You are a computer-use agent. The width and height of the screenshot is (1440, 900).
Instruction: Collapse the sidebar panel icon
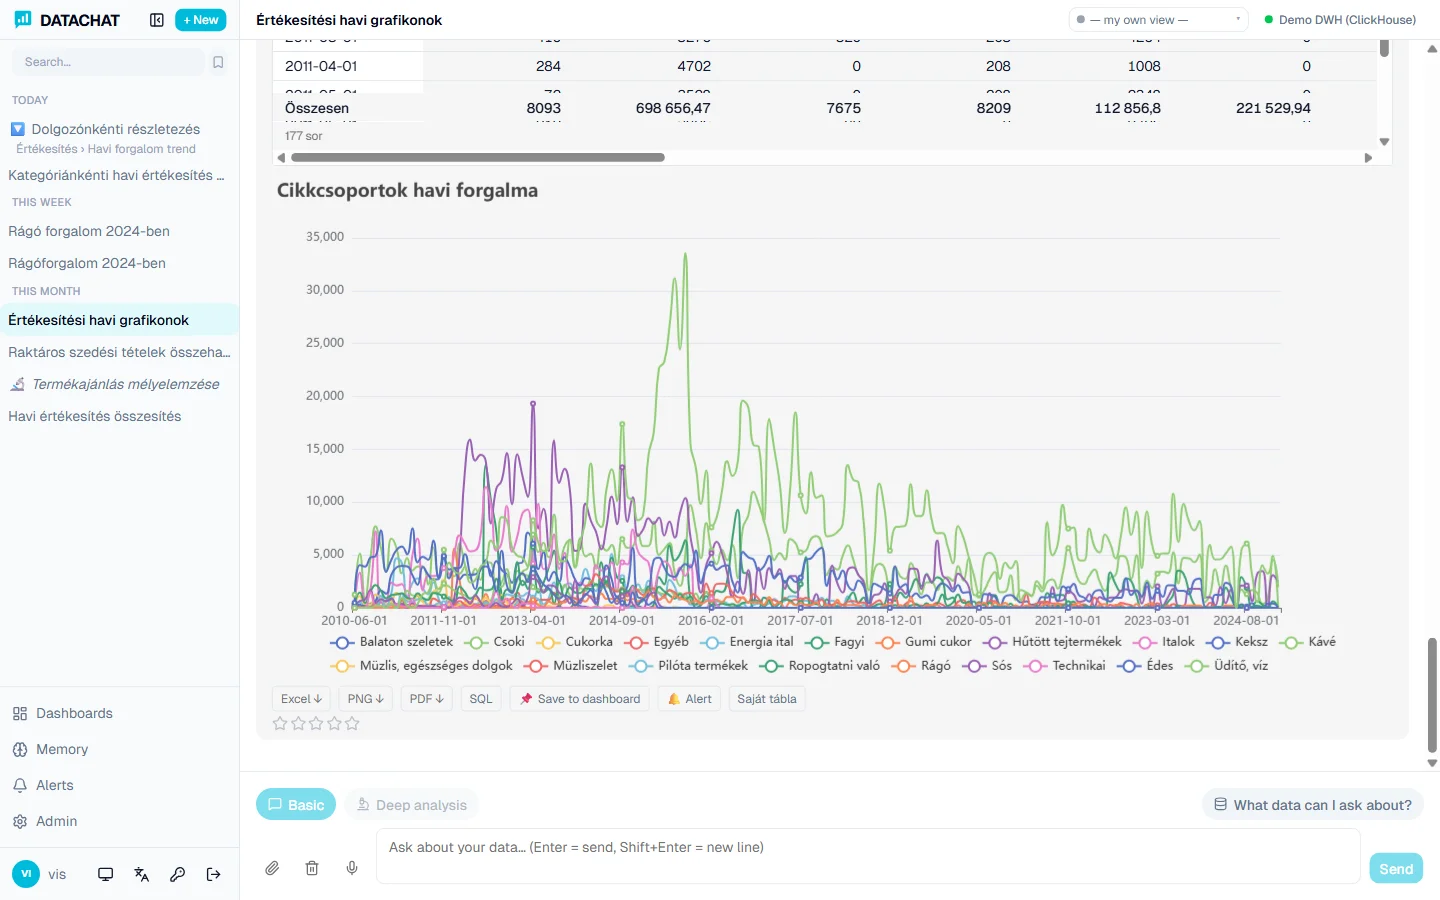point(156,20)
